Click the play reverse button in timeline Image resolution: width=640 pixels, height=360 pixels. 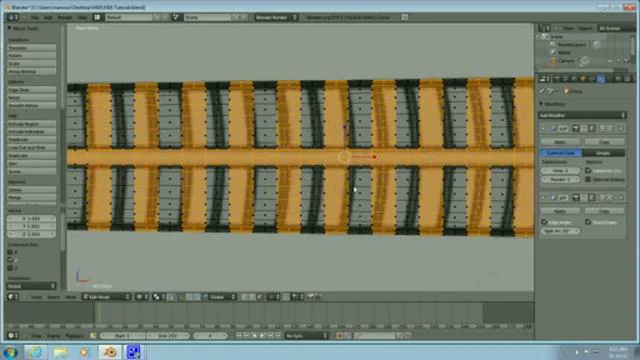254,336
